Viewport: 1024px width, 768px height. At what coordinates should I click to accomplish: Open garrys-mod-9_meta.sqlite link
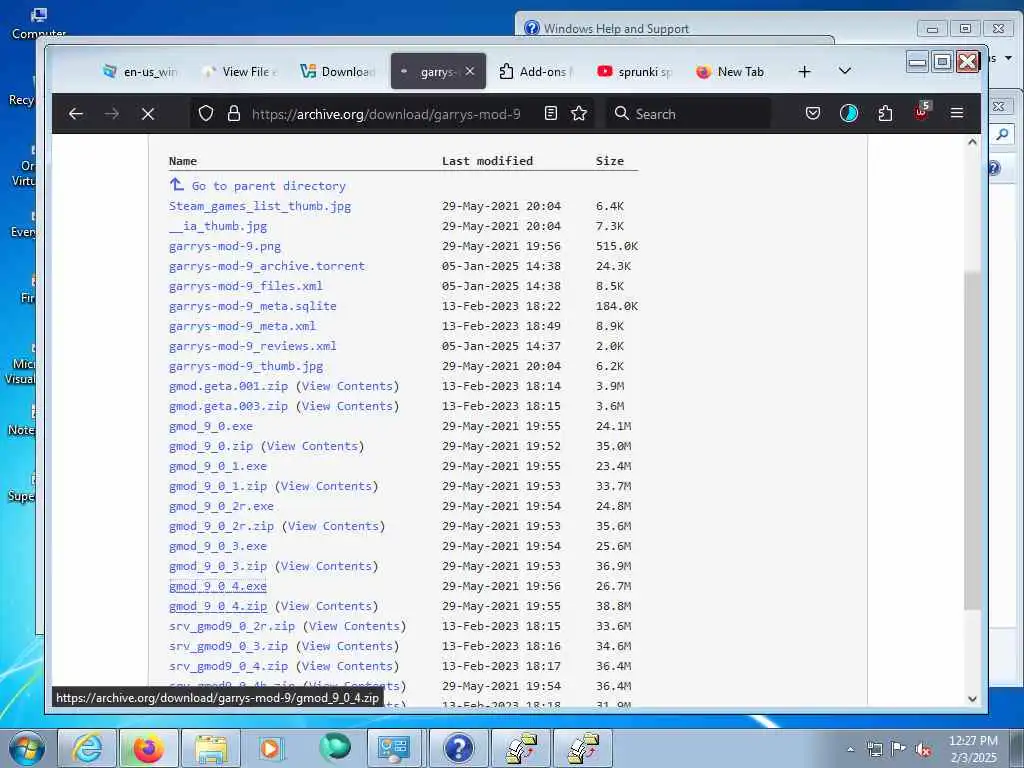click(x=253, y=306)
